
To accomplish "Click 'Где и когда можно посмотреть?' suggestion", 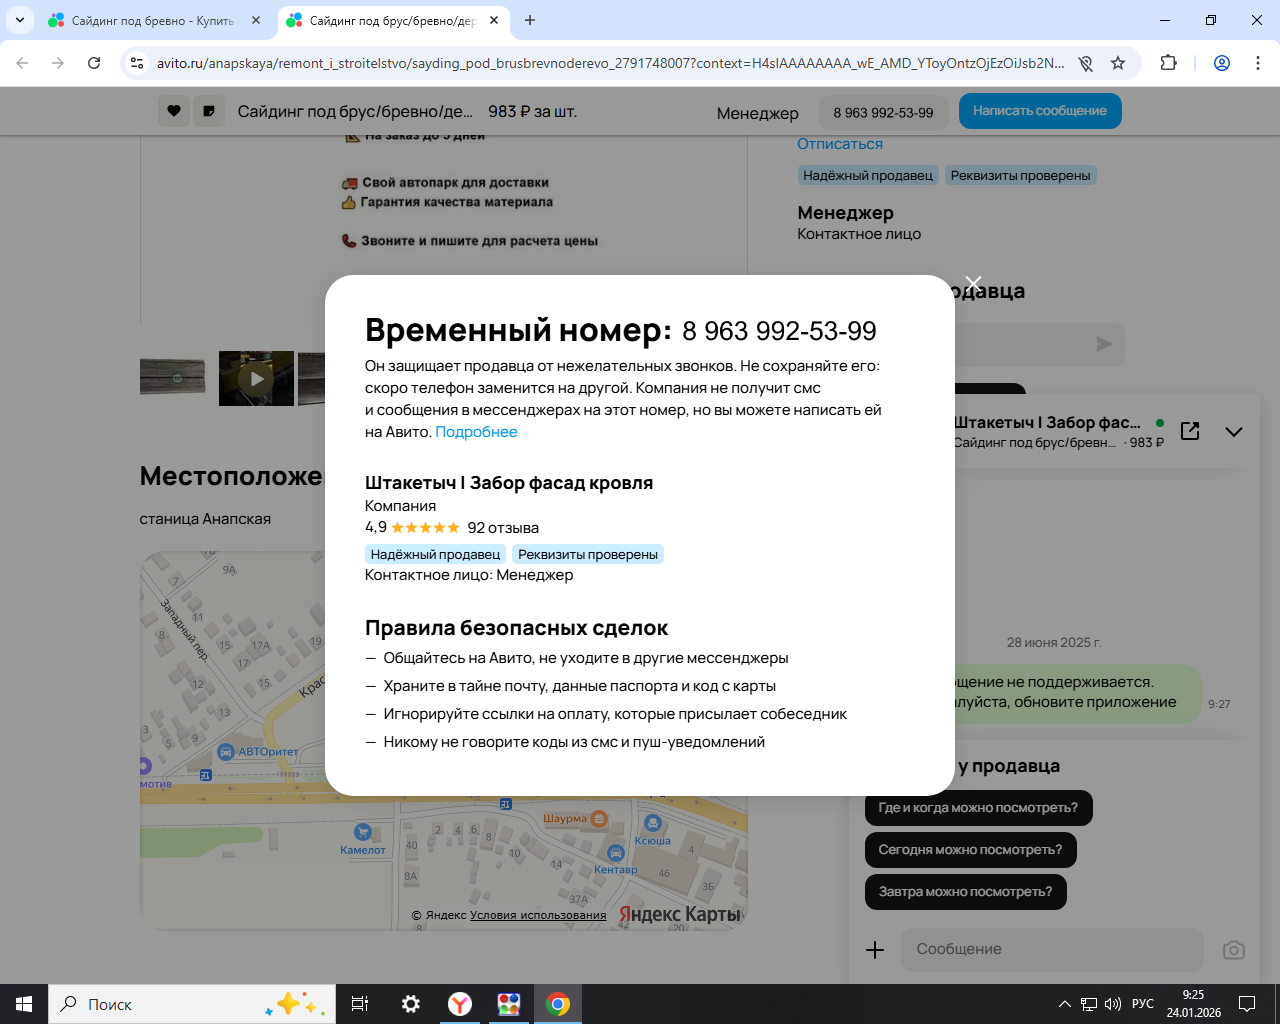I will (x=978, y=808).
